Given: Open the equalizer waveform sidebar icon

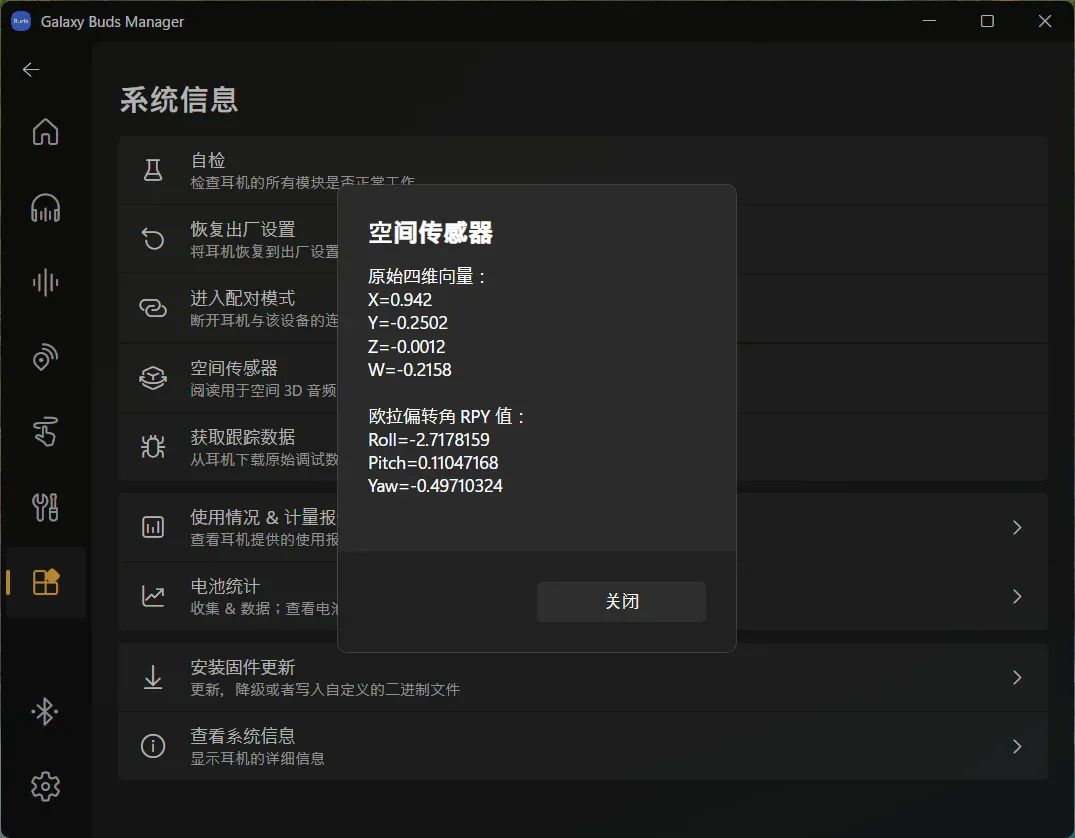Looking at the screenshot, I should [x=45, y=282].
